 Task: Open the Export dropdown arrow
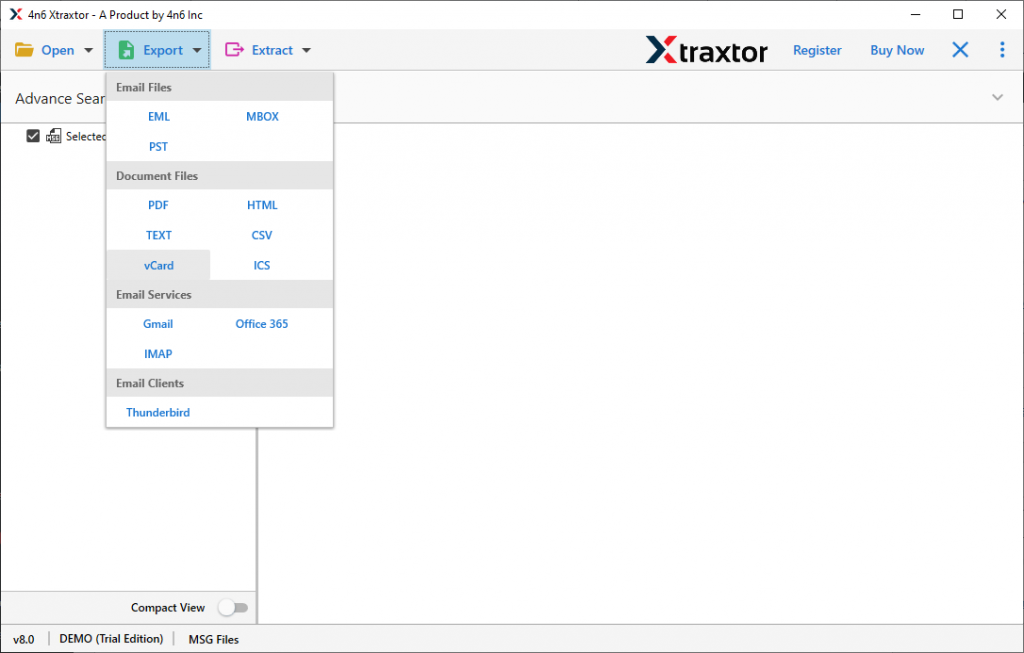196,49
